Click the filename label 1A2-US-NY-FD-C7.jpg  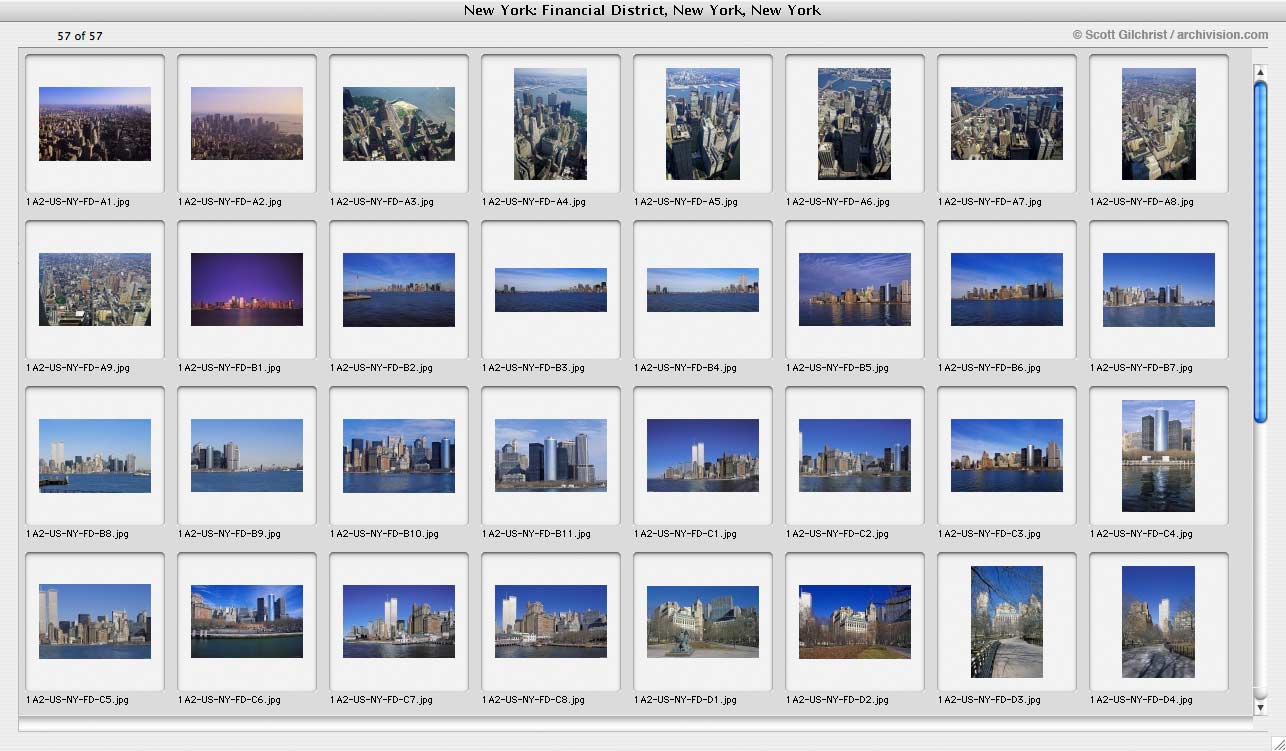click(382, 700)
